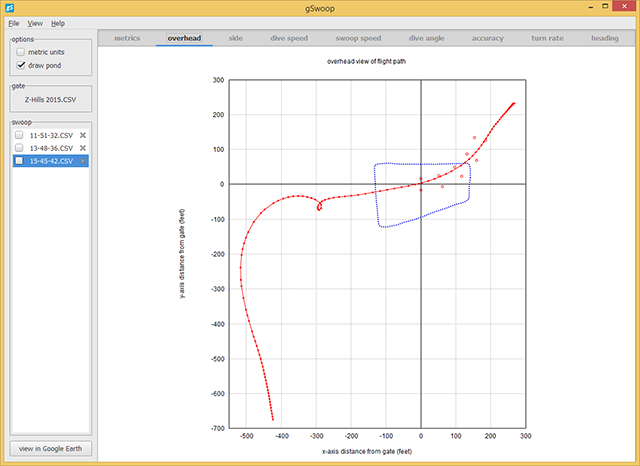Toggle the checkbox for 15-45-42.CSV
This screenshot has height=466, width=640.
tap(18, 161)
